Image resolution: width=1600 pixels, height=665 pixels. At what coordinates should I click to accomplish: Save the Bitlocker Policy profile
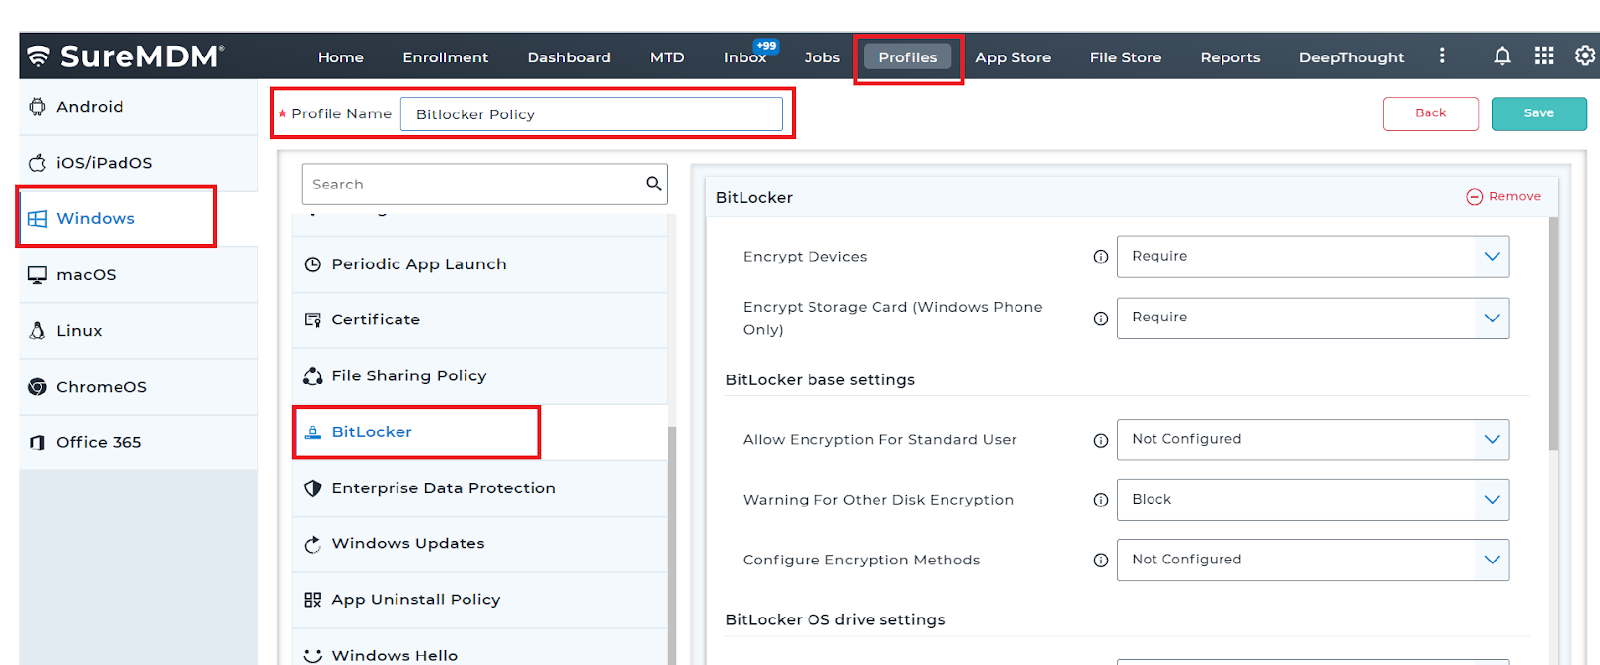(1539, 113)
